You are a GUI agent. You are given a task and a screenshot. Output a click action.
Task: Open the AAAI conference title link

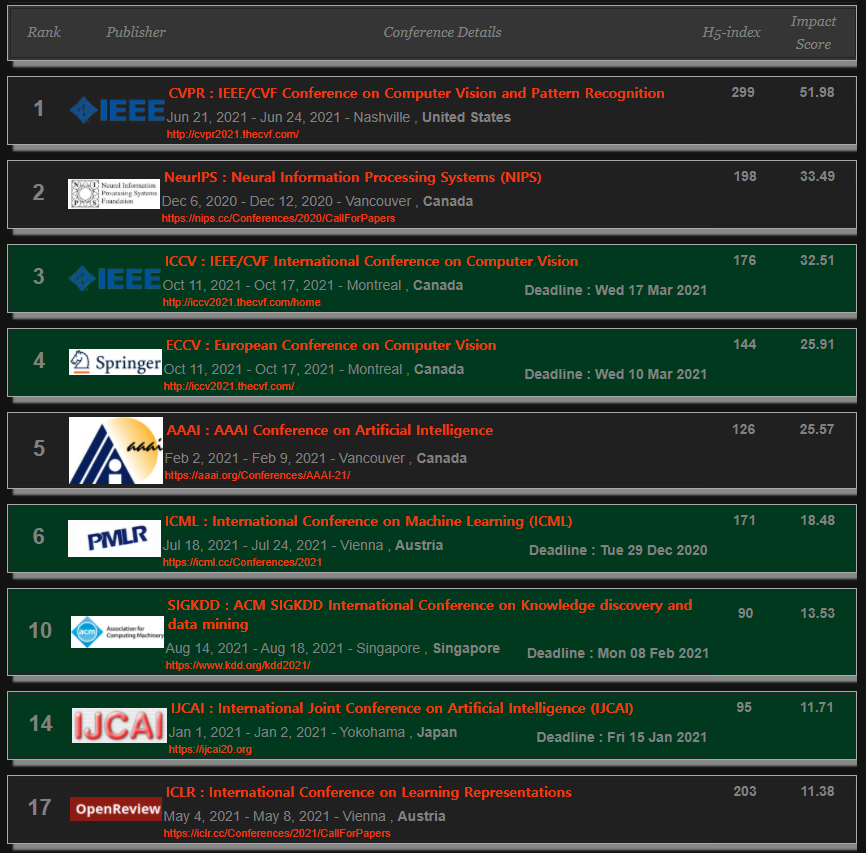point(330,430)
